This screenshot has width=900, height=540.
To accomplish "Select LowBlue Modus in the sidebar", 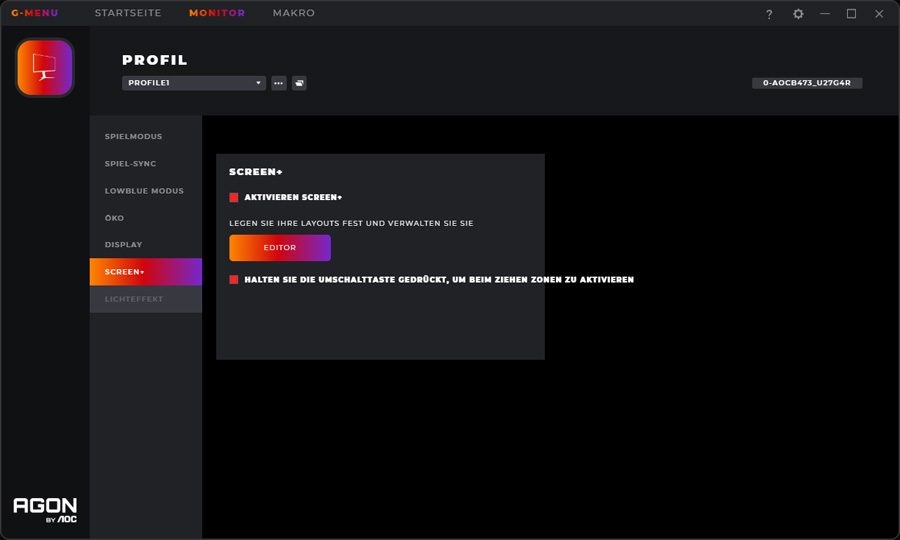I will coord(144,191).
